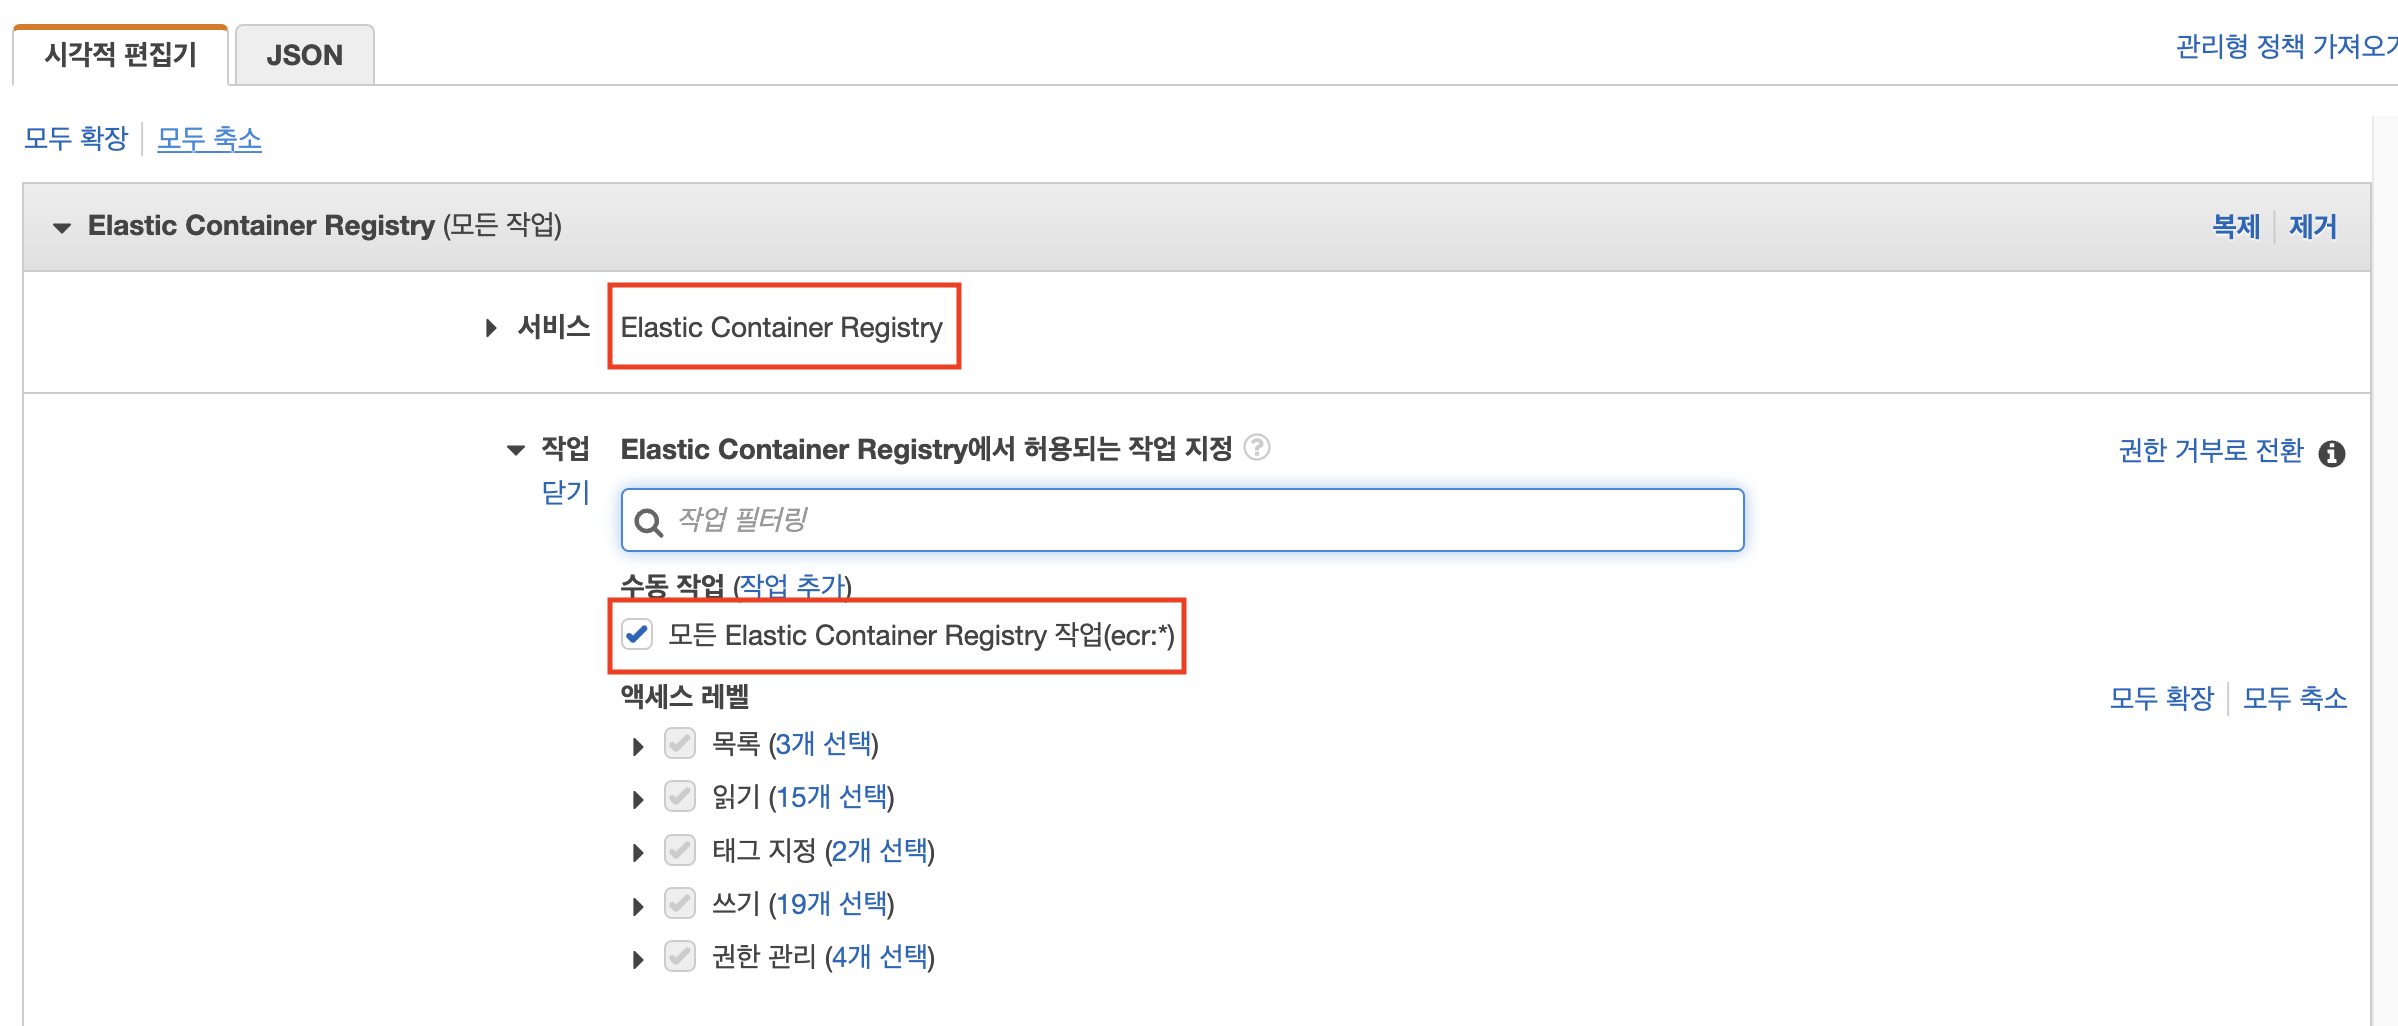This screenshot has height=1026, width=2398.
Task: Collapse the Elastic Container Registry section header arrow
Action: (x=62, y=227)
